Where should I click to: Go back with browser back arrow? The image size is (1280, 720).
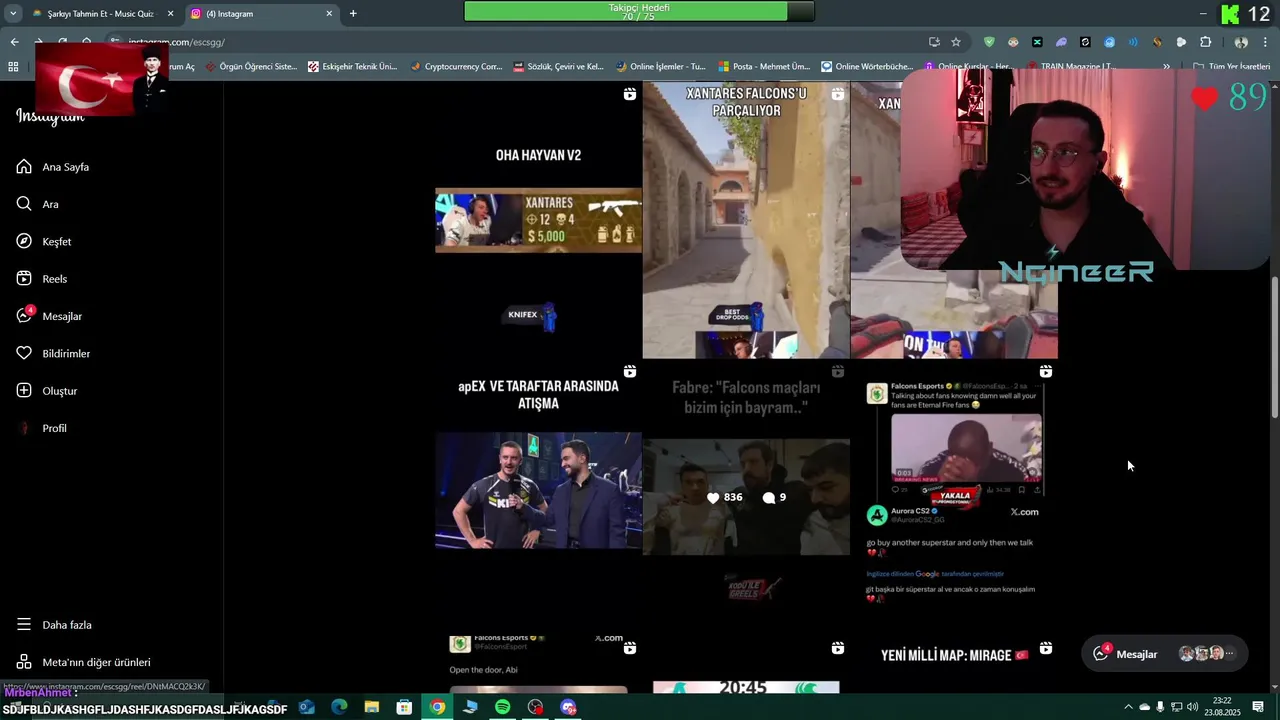tap(14, 42)
